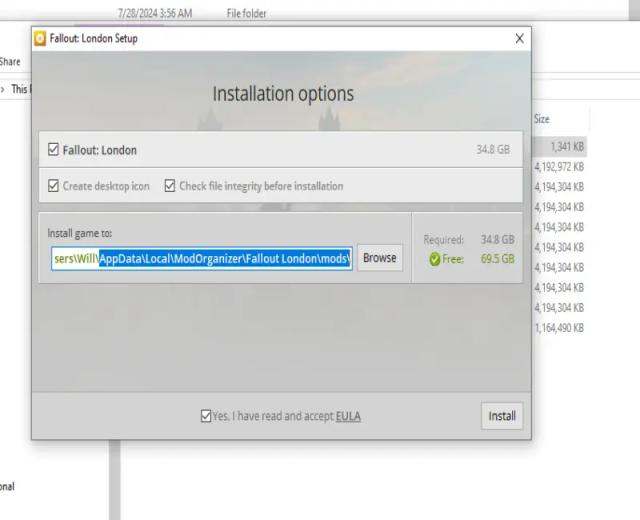The image size is (640, 520).
Task: Open the EULA link
Action: (x=348, y=416)
